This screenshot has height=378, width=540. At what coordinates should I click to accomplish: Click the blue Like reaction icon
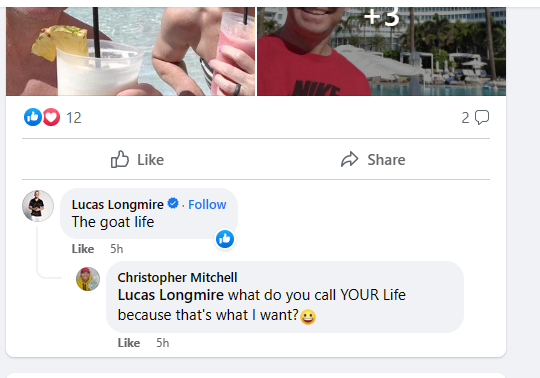click(33, 117)
